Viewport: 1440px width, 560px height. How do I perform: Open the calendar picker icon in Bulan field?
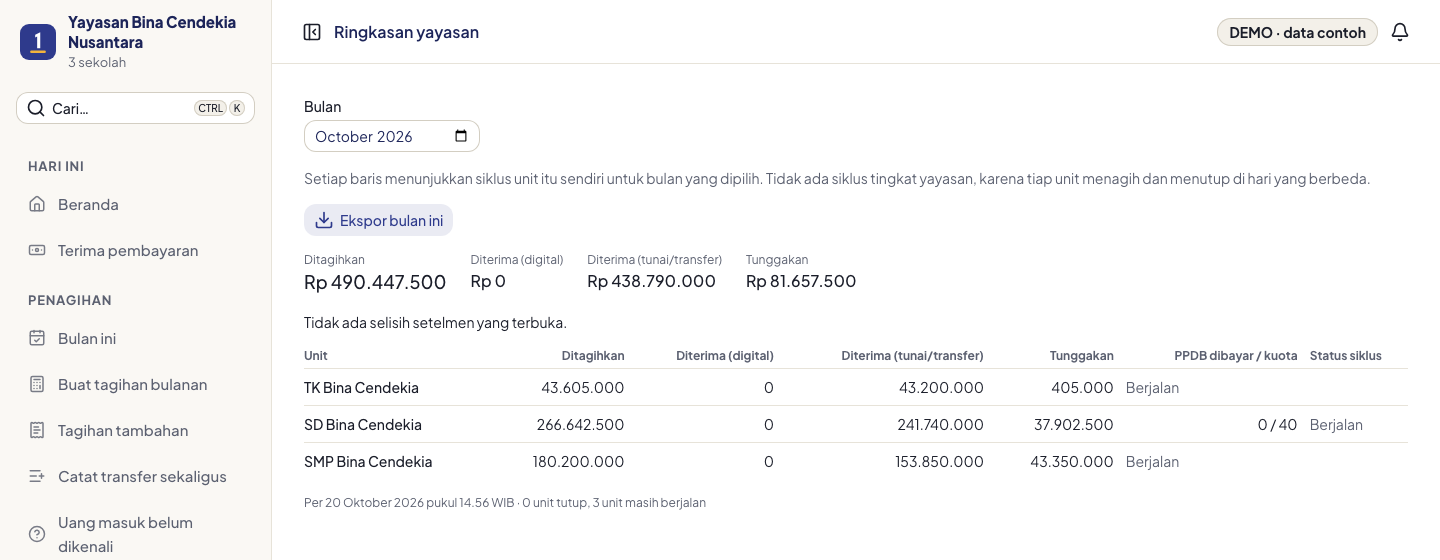coord(461,136)
